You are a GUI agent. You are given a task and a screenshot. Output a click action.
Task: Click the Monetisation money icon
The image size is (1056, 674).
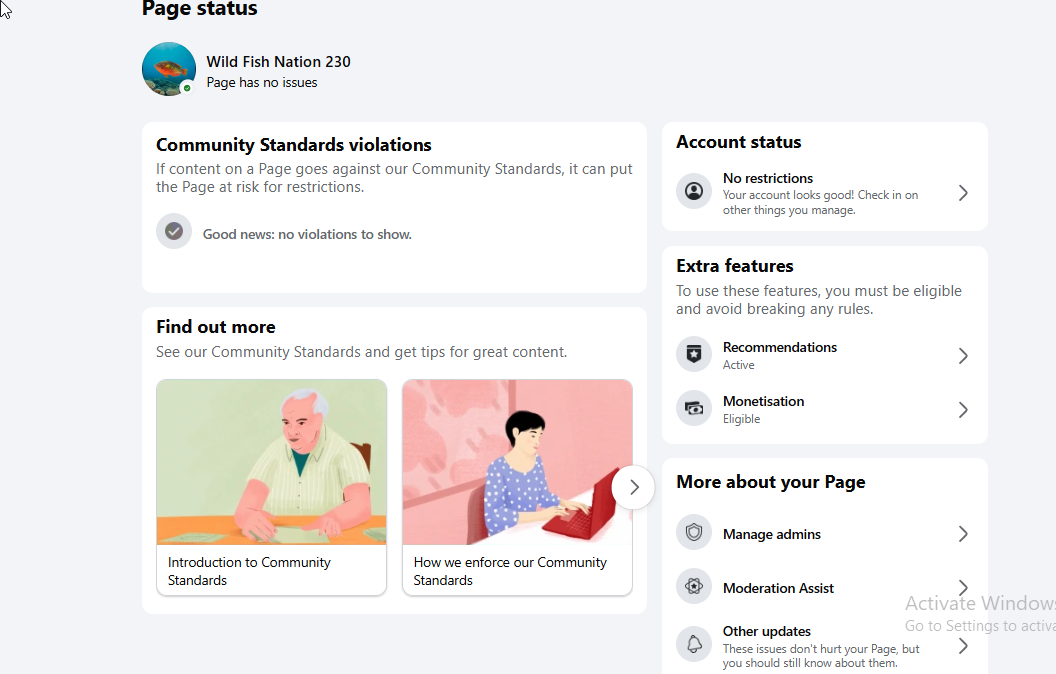[x=694, y=408]
